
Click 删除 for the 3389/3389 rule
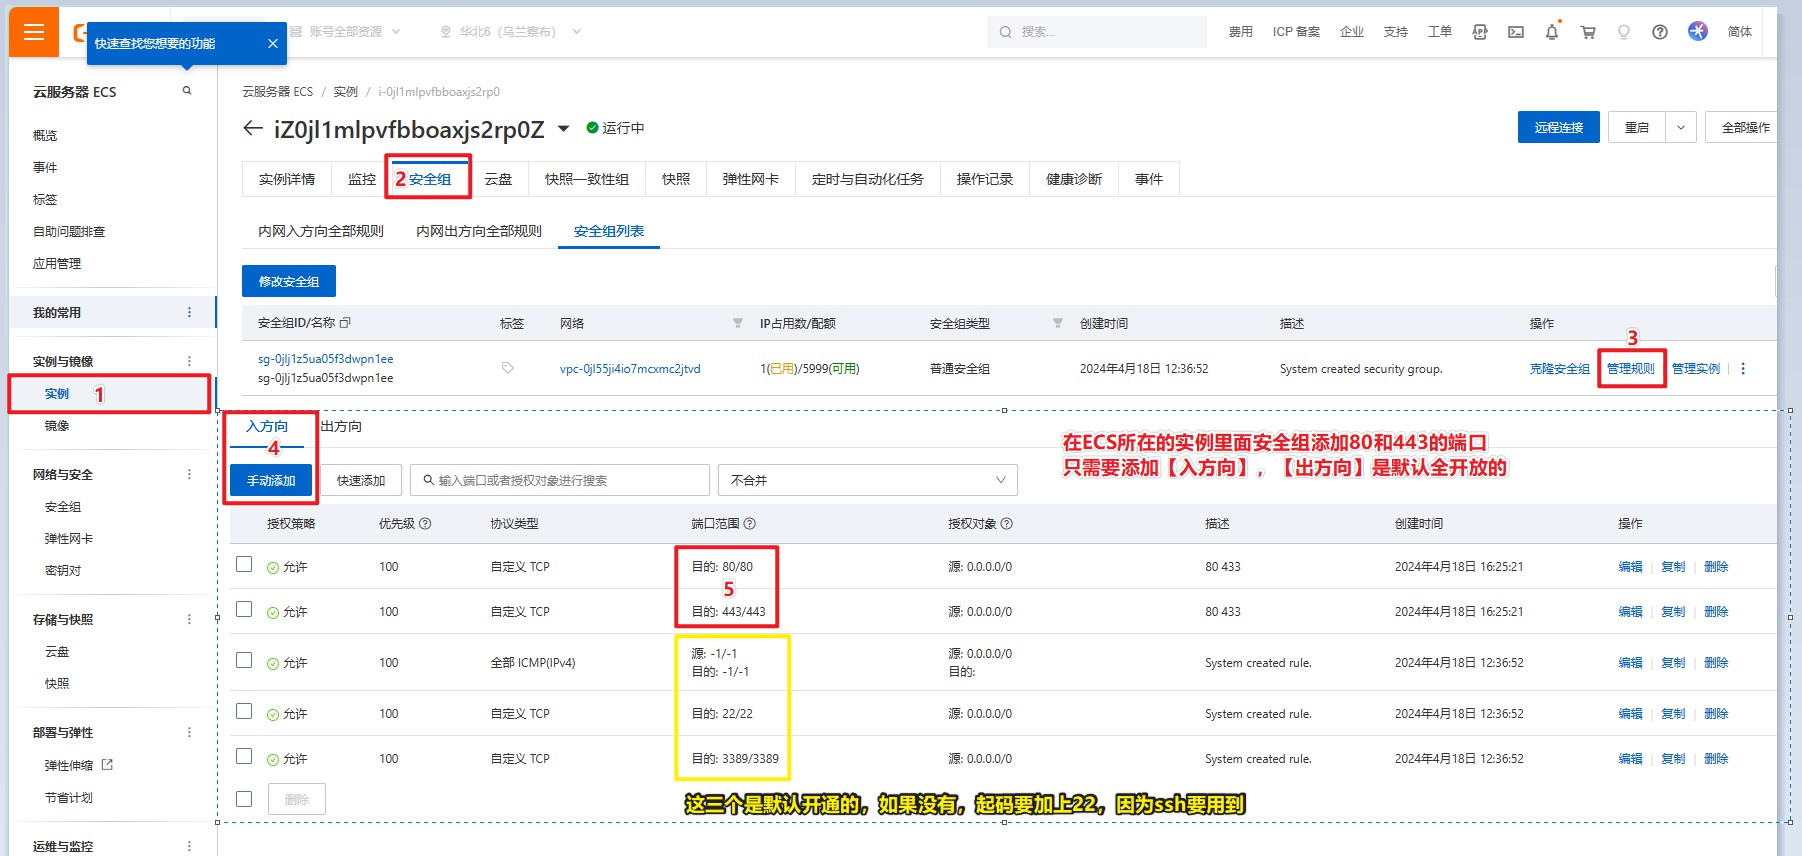1716,759
